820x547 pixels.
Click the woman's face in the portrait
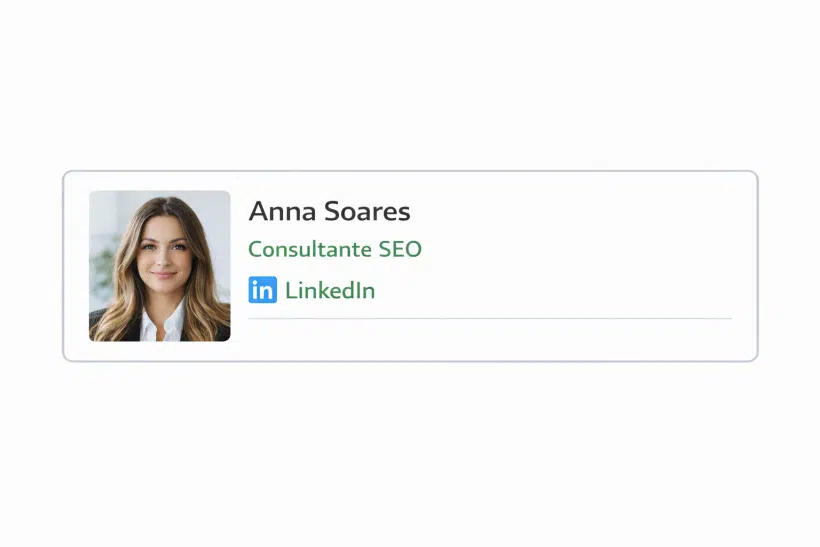(x=164, y=252)
